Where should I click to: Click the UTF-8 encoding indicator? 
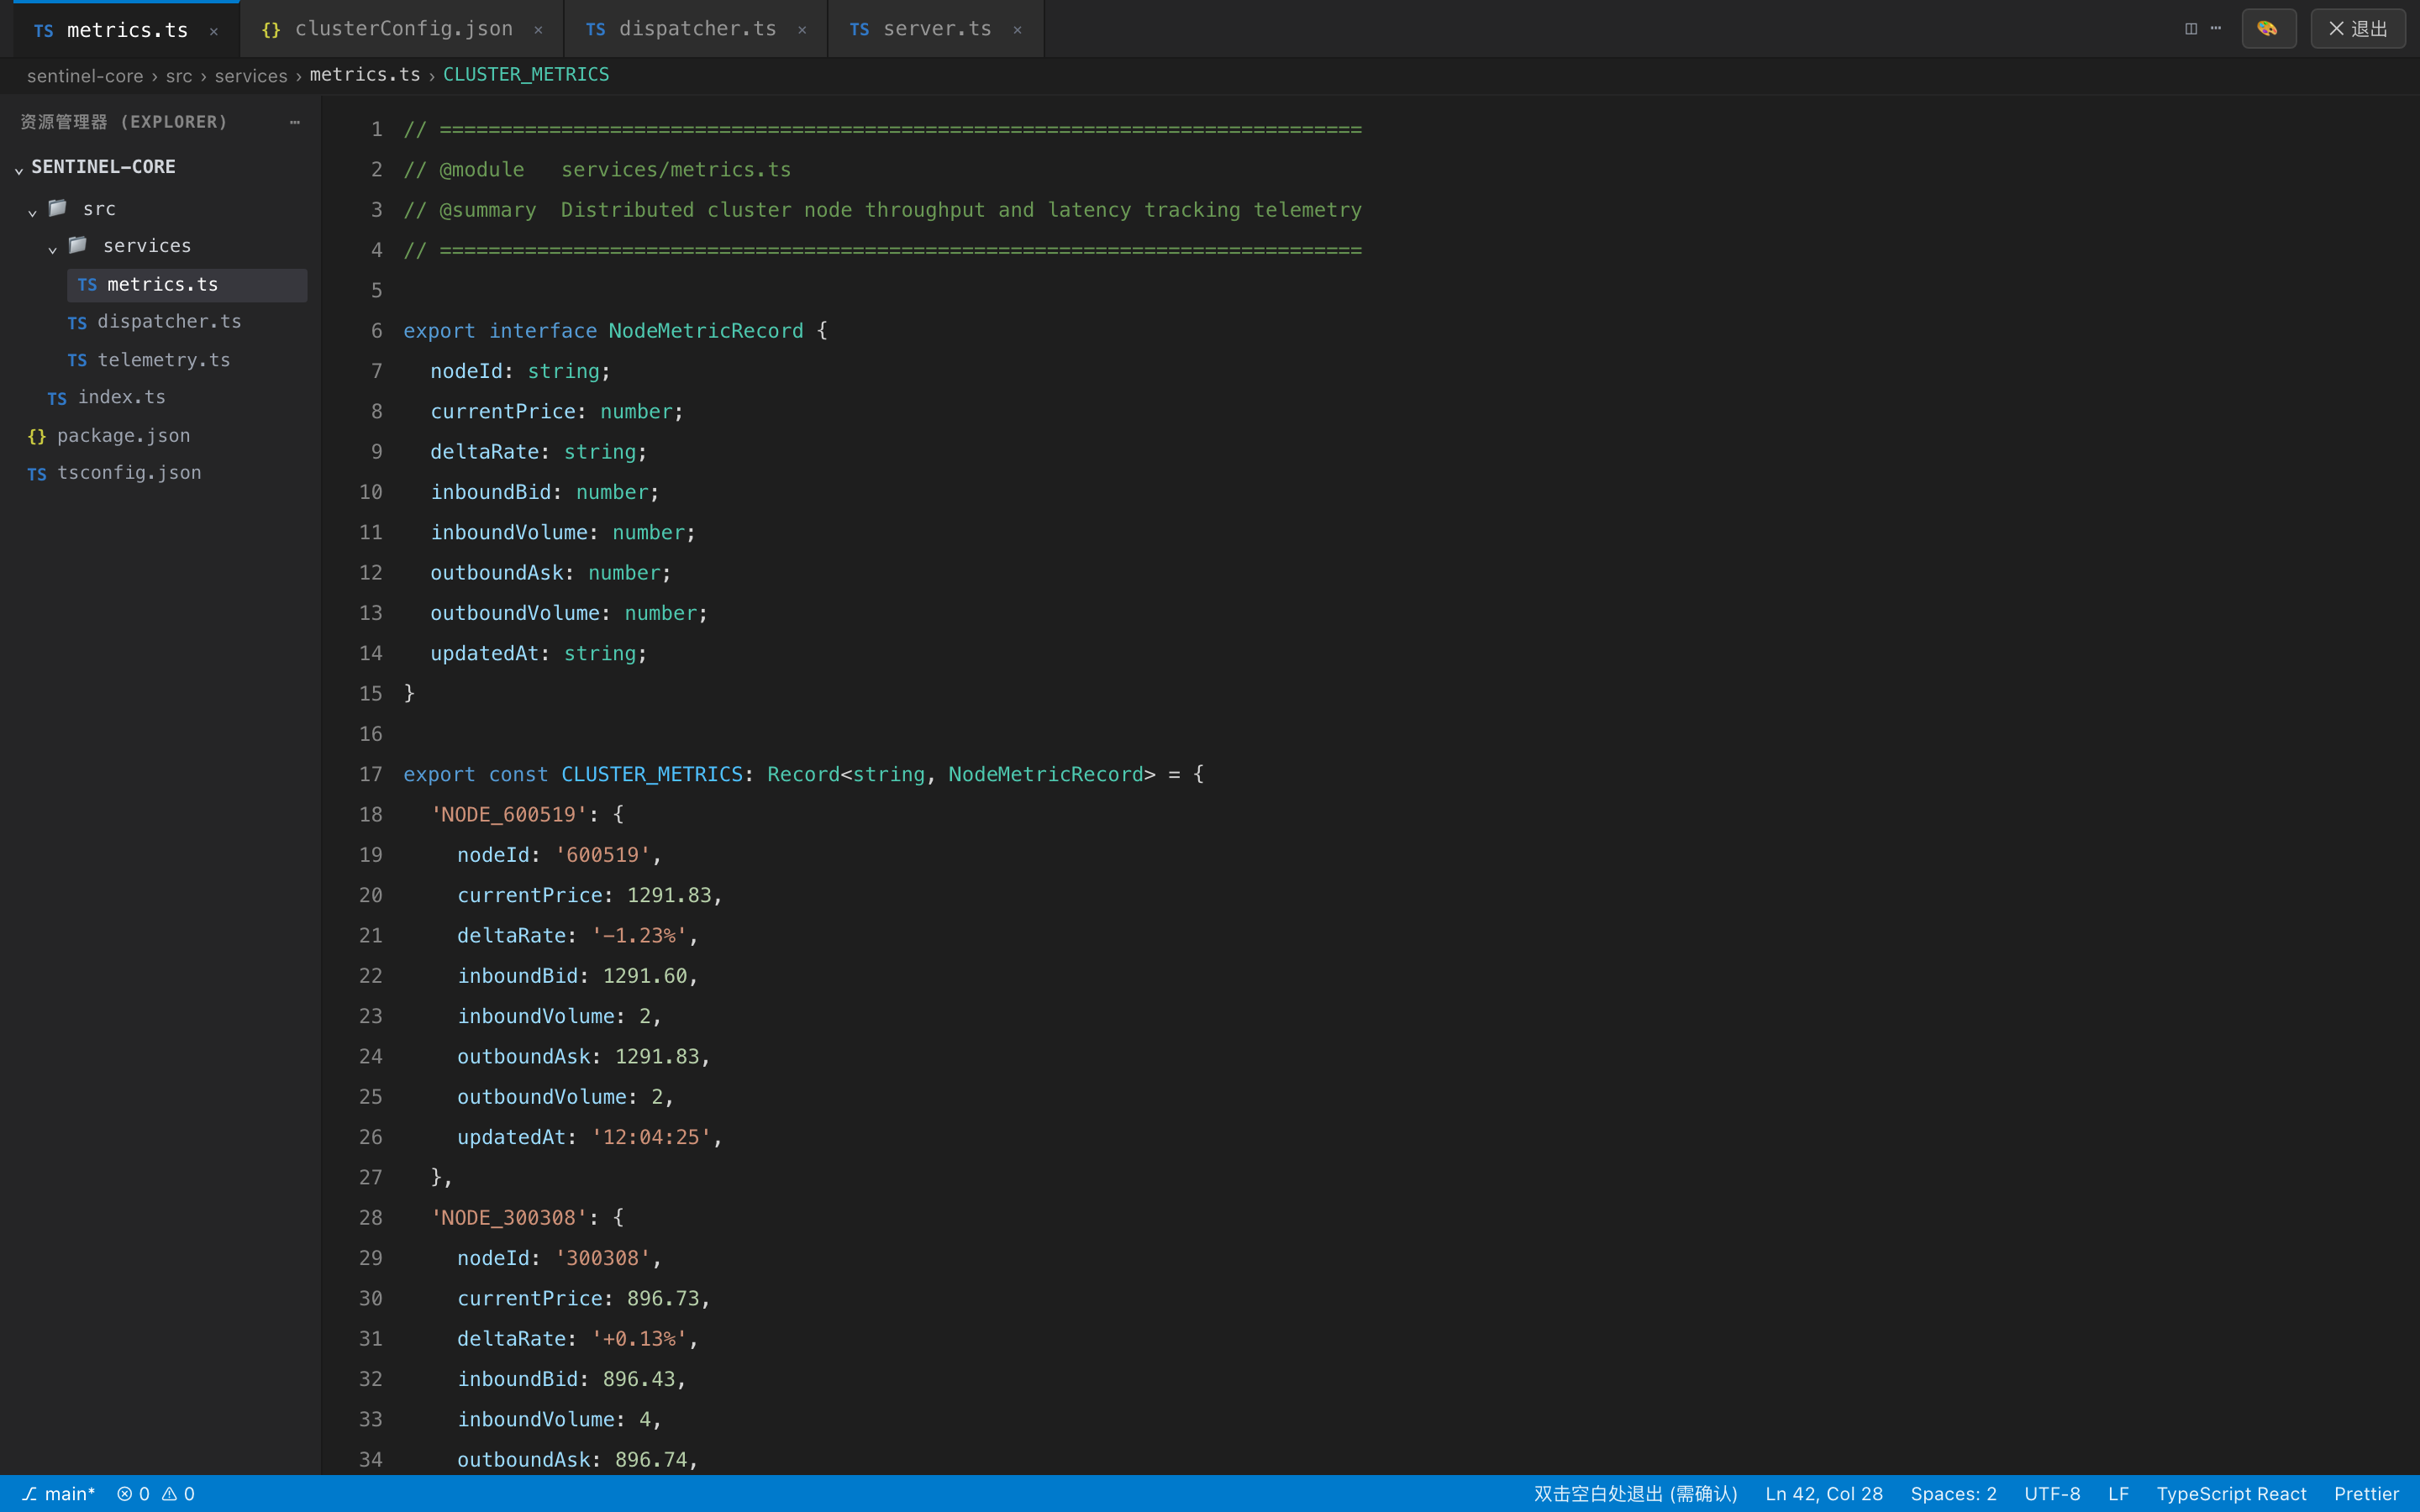pos(2052,1494)
